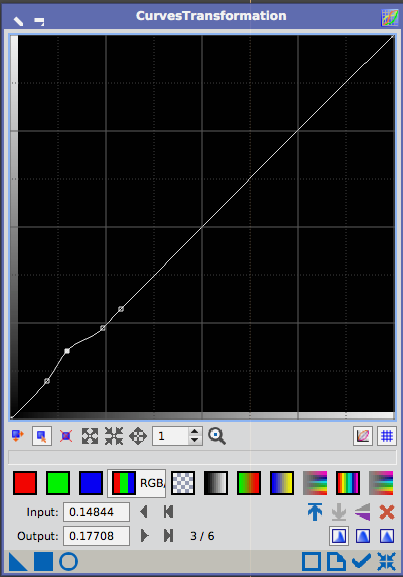This screenshot has width=403, height=577.
Task: Go to the next curve point
Action: [145, 536]
